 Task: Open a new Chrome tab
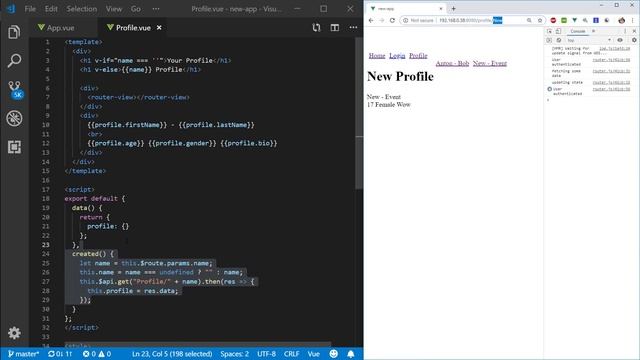click(453, 8)
